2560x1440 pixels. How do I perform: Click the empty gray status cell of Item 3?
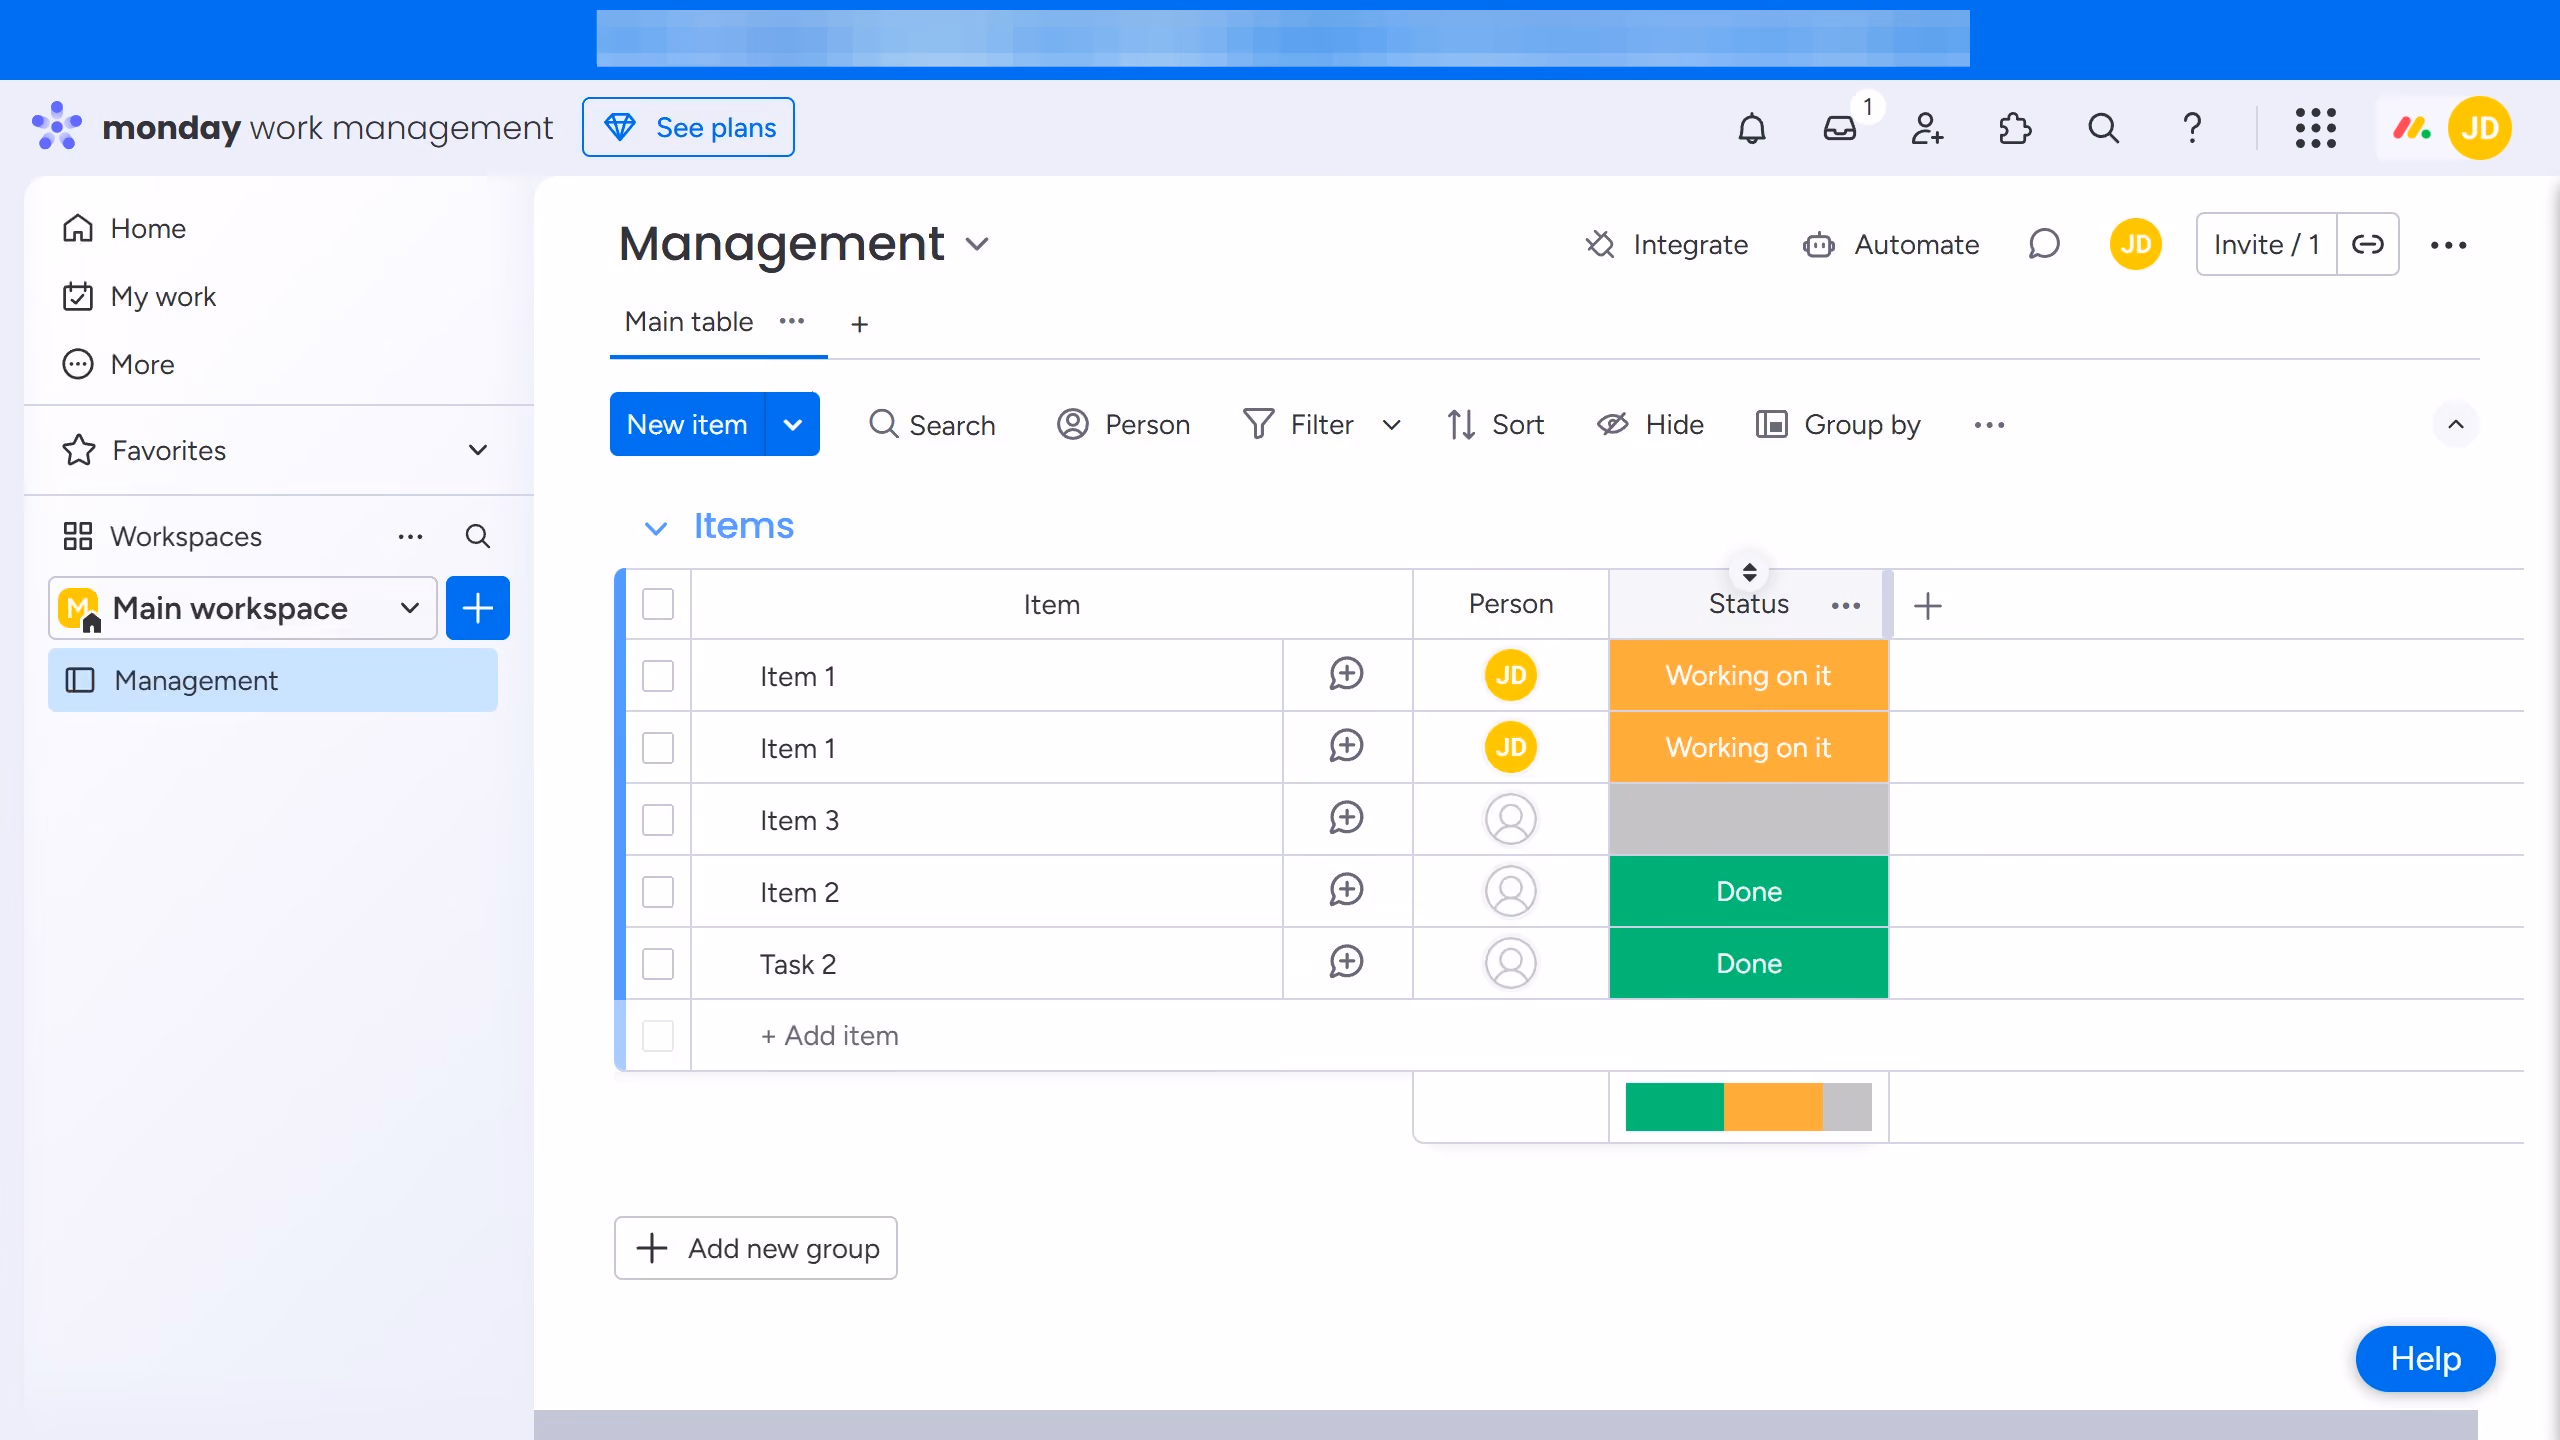[x=1749, y=820]
